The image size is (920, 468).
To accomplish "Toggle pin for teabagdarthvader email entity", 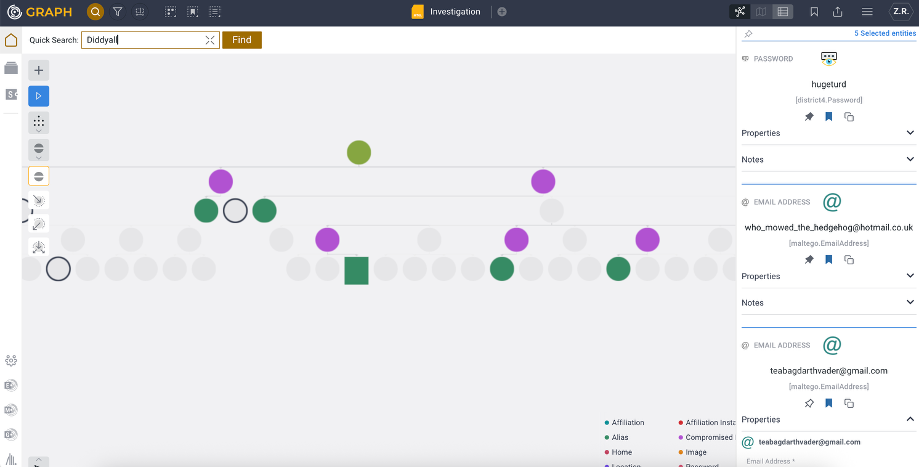I will click(809, 403).
